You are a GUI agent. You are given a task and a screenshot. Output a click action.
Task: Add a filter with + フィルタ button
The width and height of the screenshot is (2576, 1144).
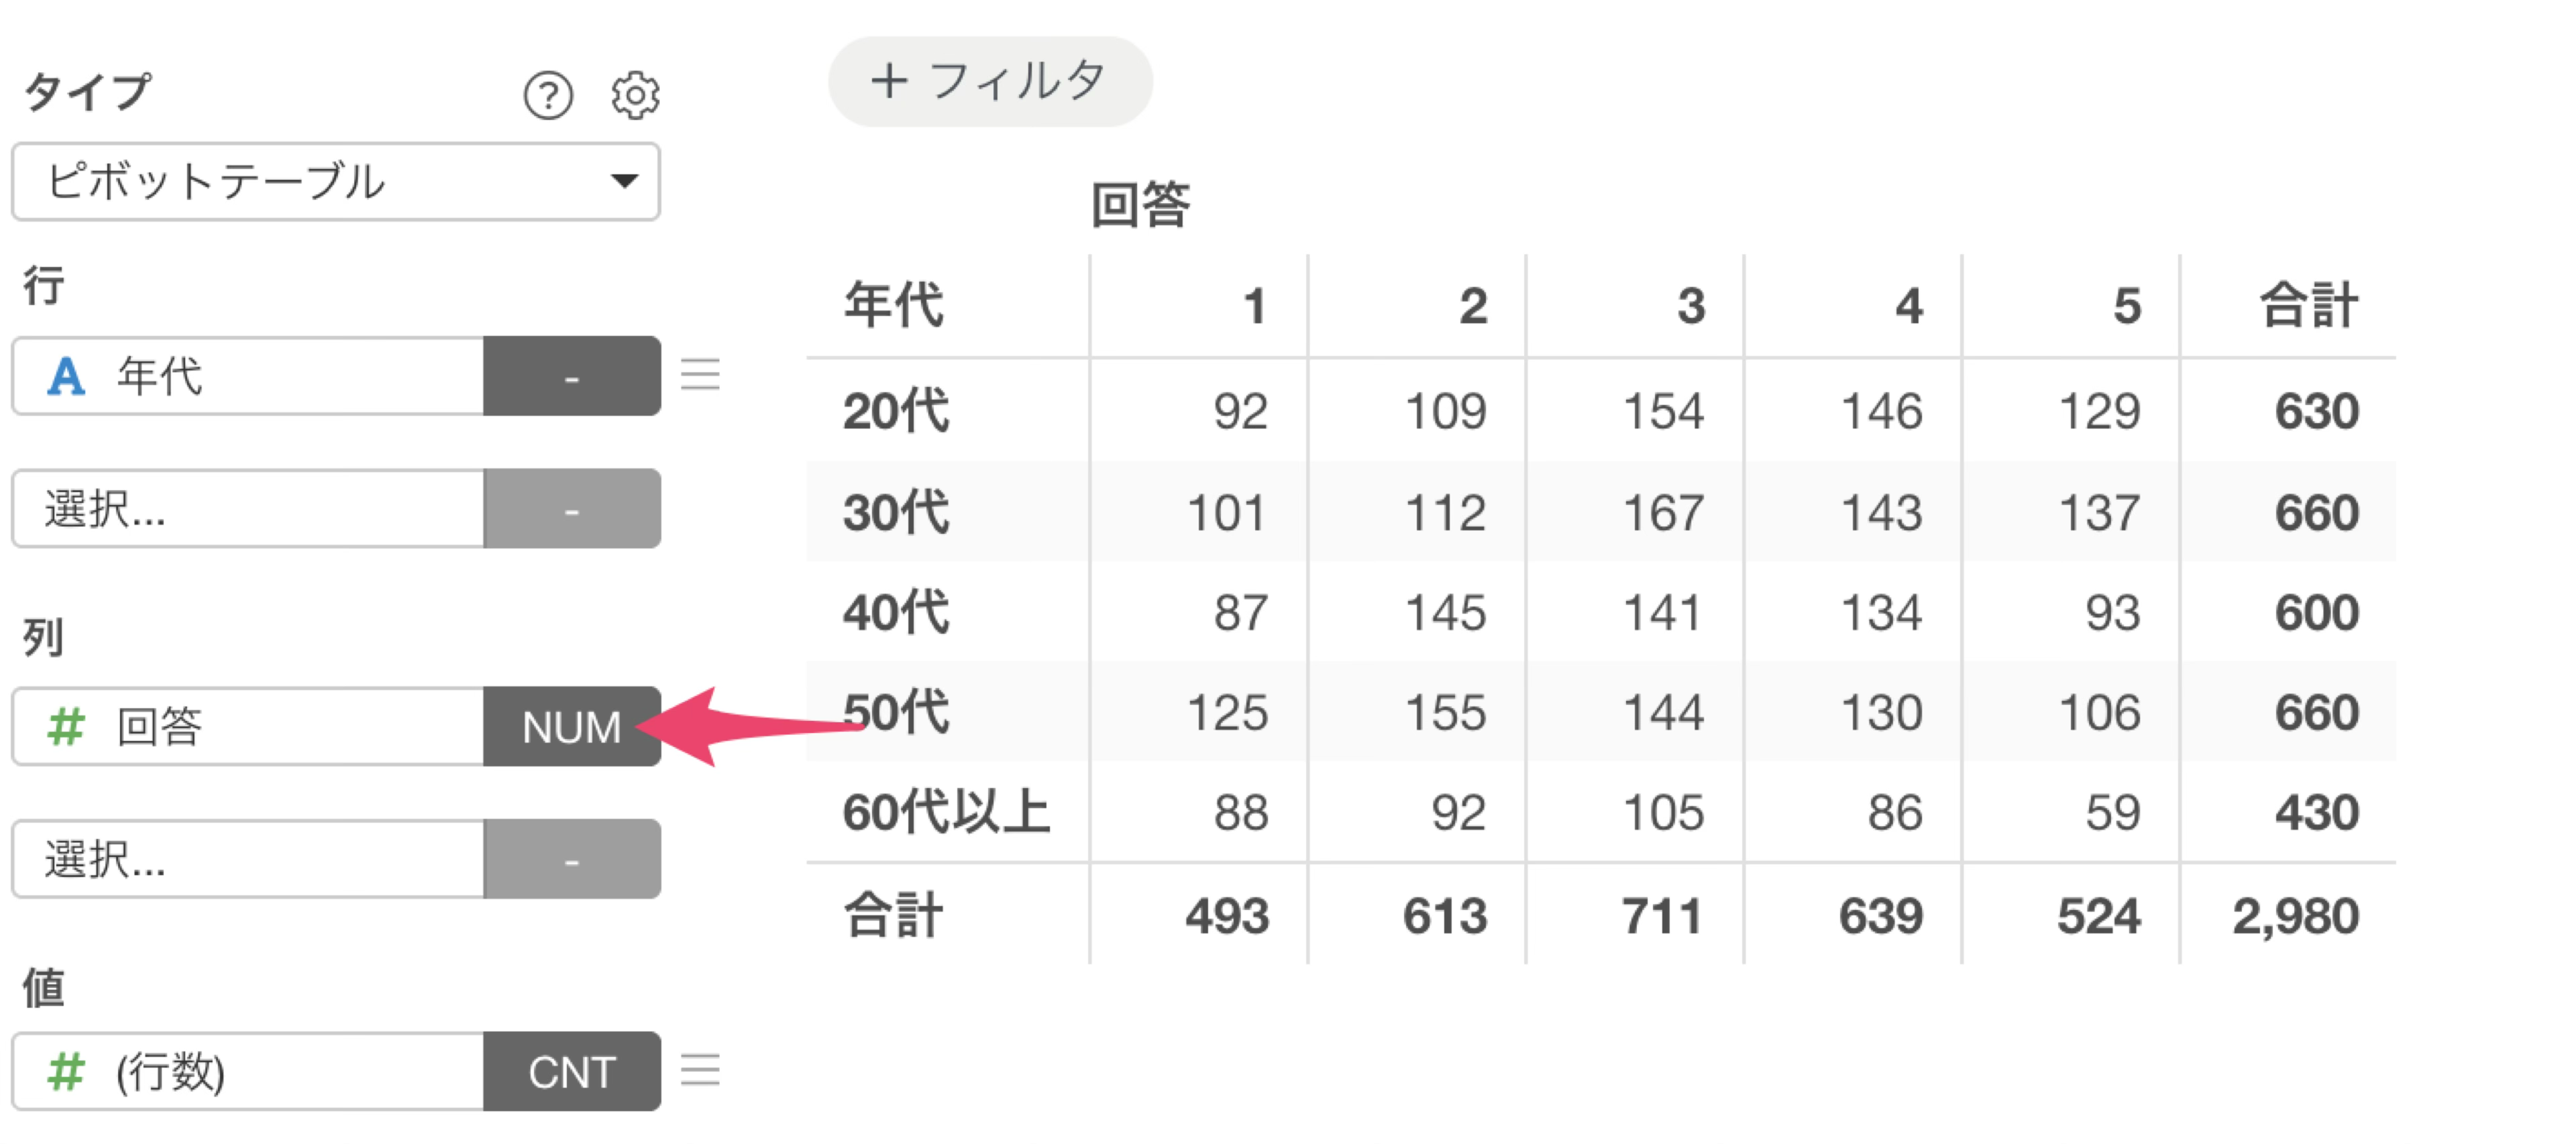pos(990,81)
